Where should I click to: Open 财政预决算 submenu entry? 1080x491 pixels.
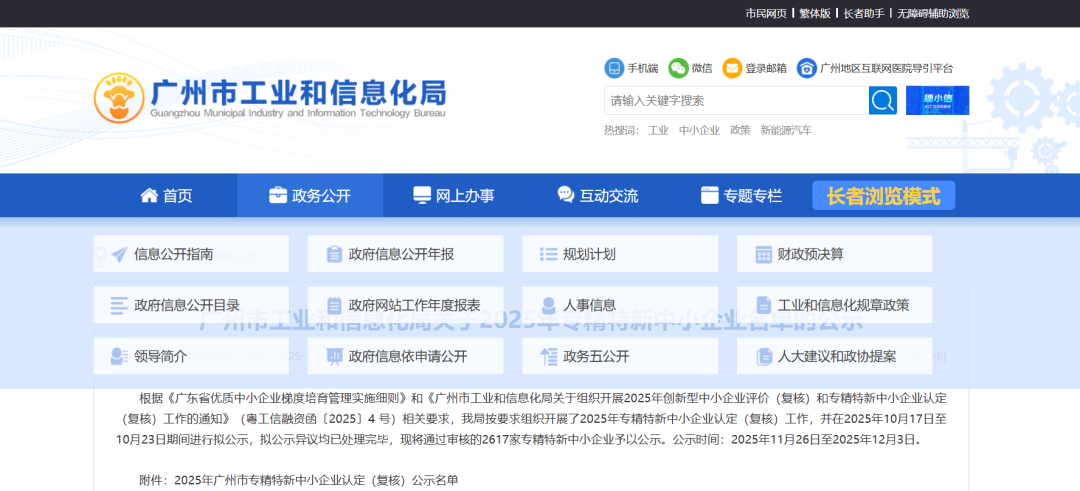(835, 254)
